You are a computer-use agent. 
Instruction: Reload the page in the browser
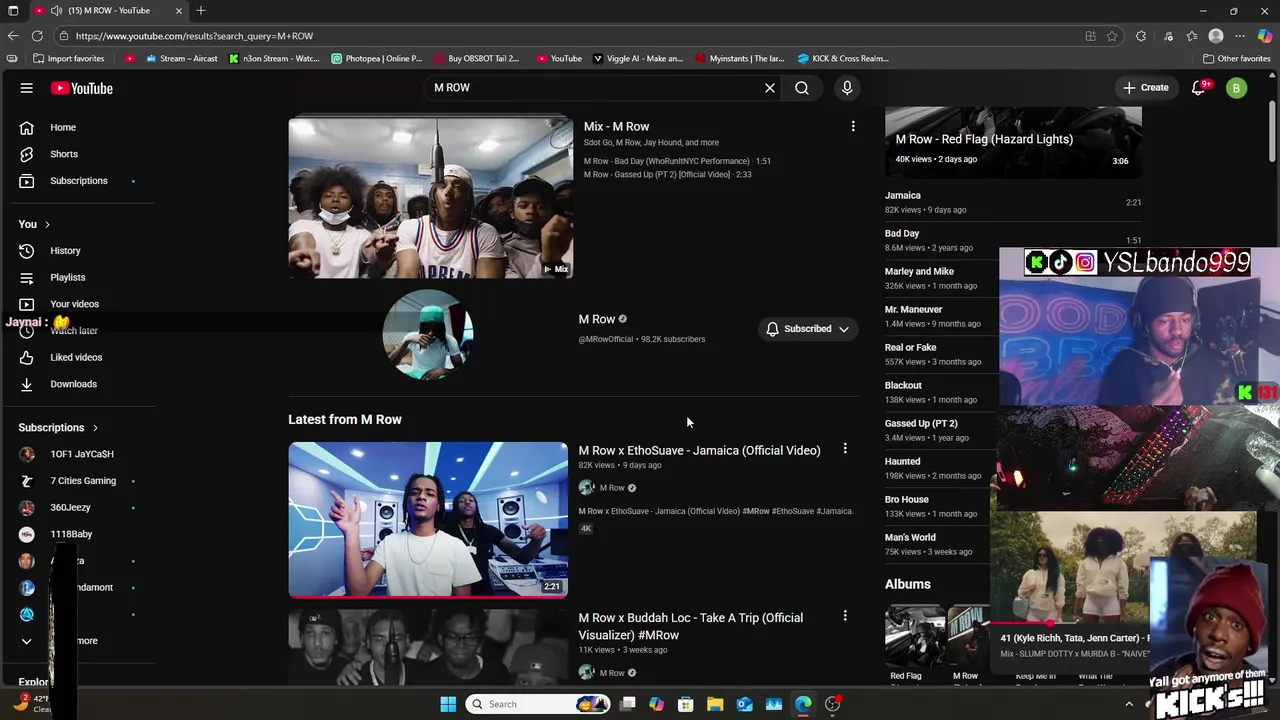[38, 36]
